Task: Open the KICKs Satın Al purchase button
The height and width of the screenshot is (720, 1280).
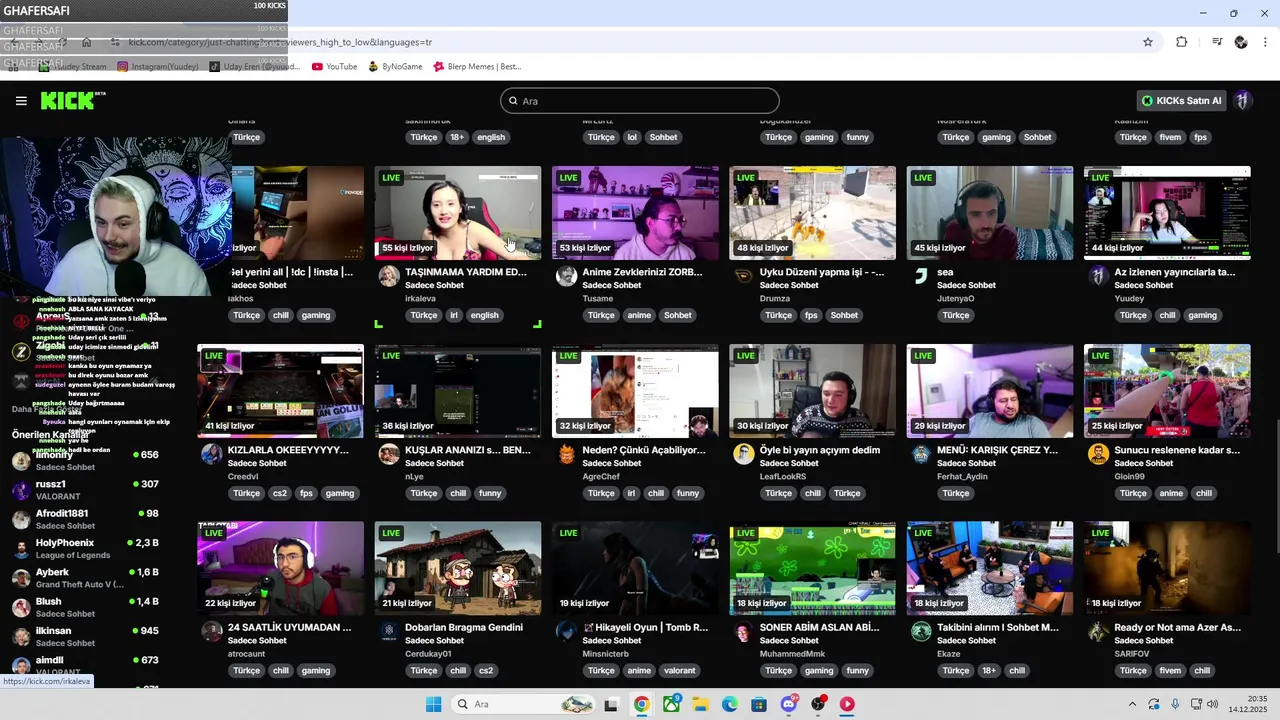Action: coord(1182,101)
